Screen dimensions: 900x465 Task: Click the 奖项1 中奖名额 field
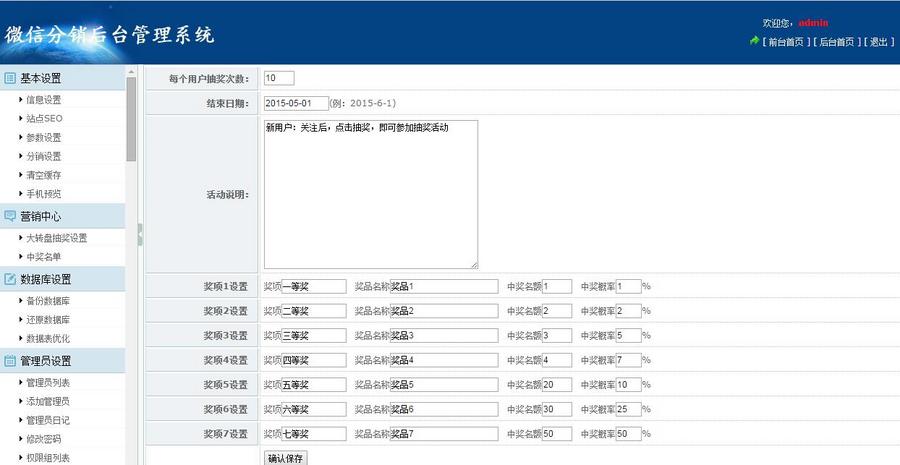tap(557, 286)
